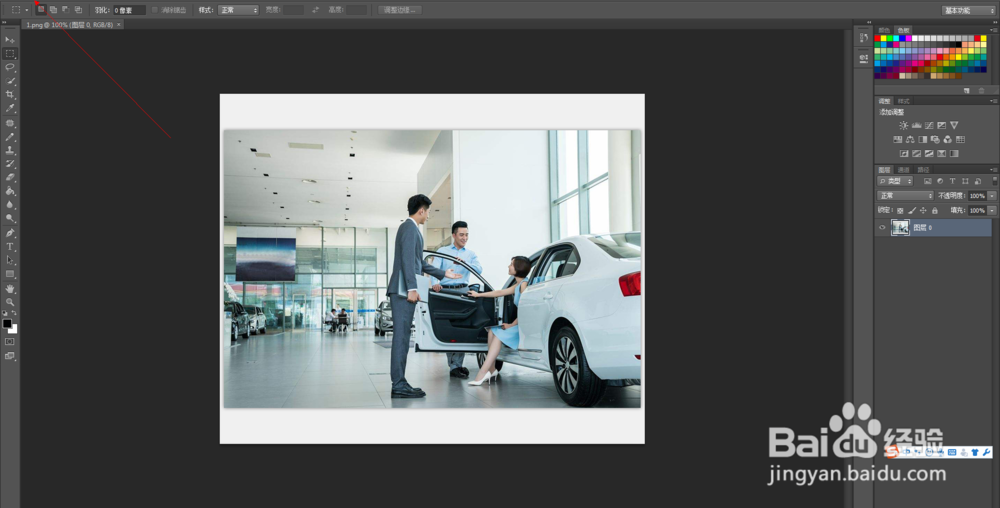The height and width of the screenshot is (508, 1000).
Task: Open the Layers panel flyout menu
Action: 994,170
